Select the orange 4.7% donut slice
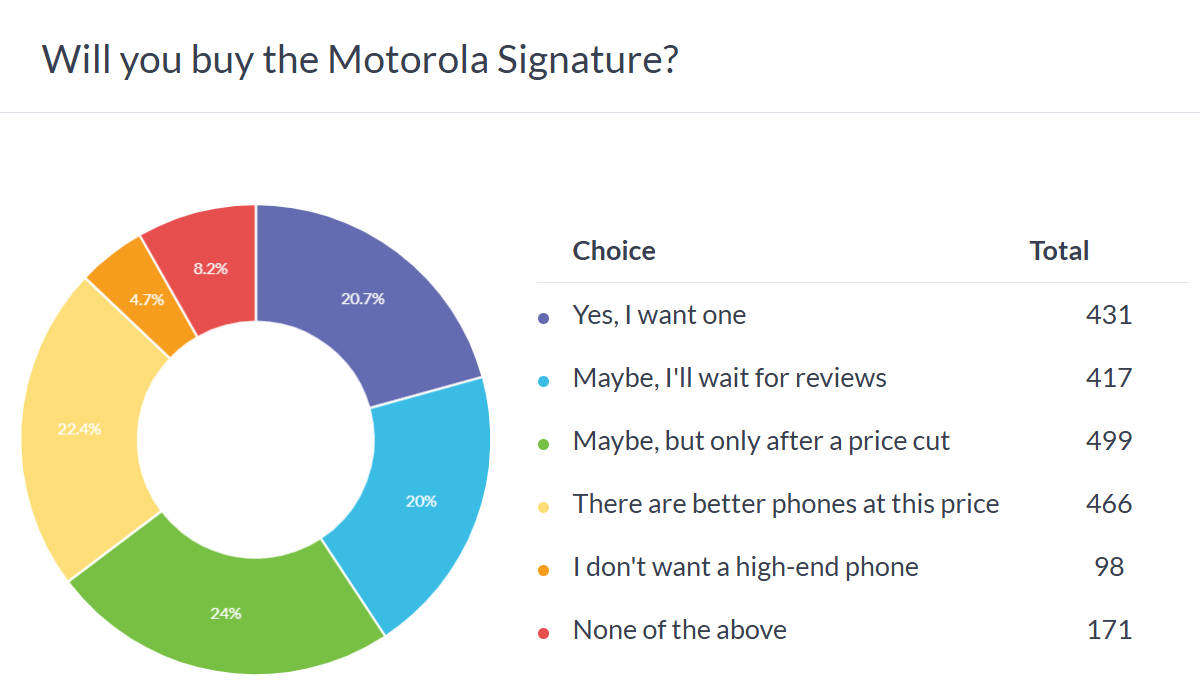The width and height of the screenshot is (1200, 690). 146,298
